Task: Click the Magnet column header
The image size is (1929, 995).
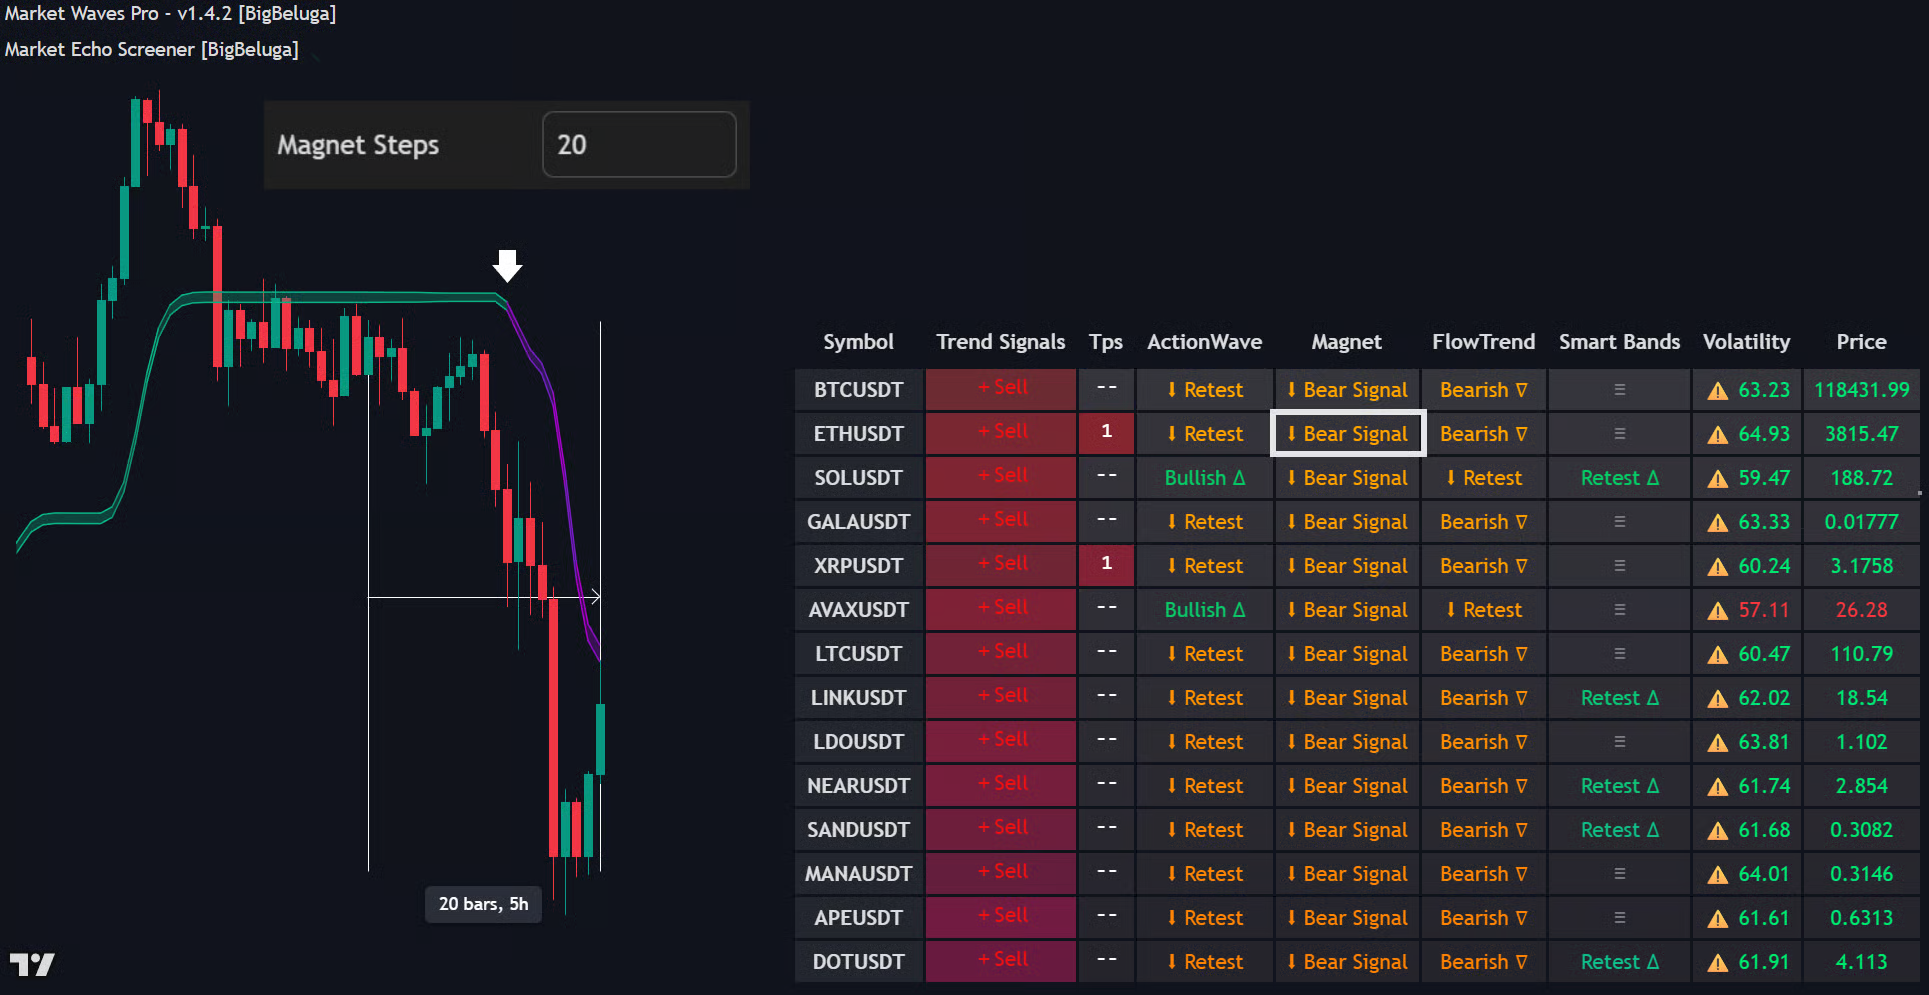Action: (1346, 342)
